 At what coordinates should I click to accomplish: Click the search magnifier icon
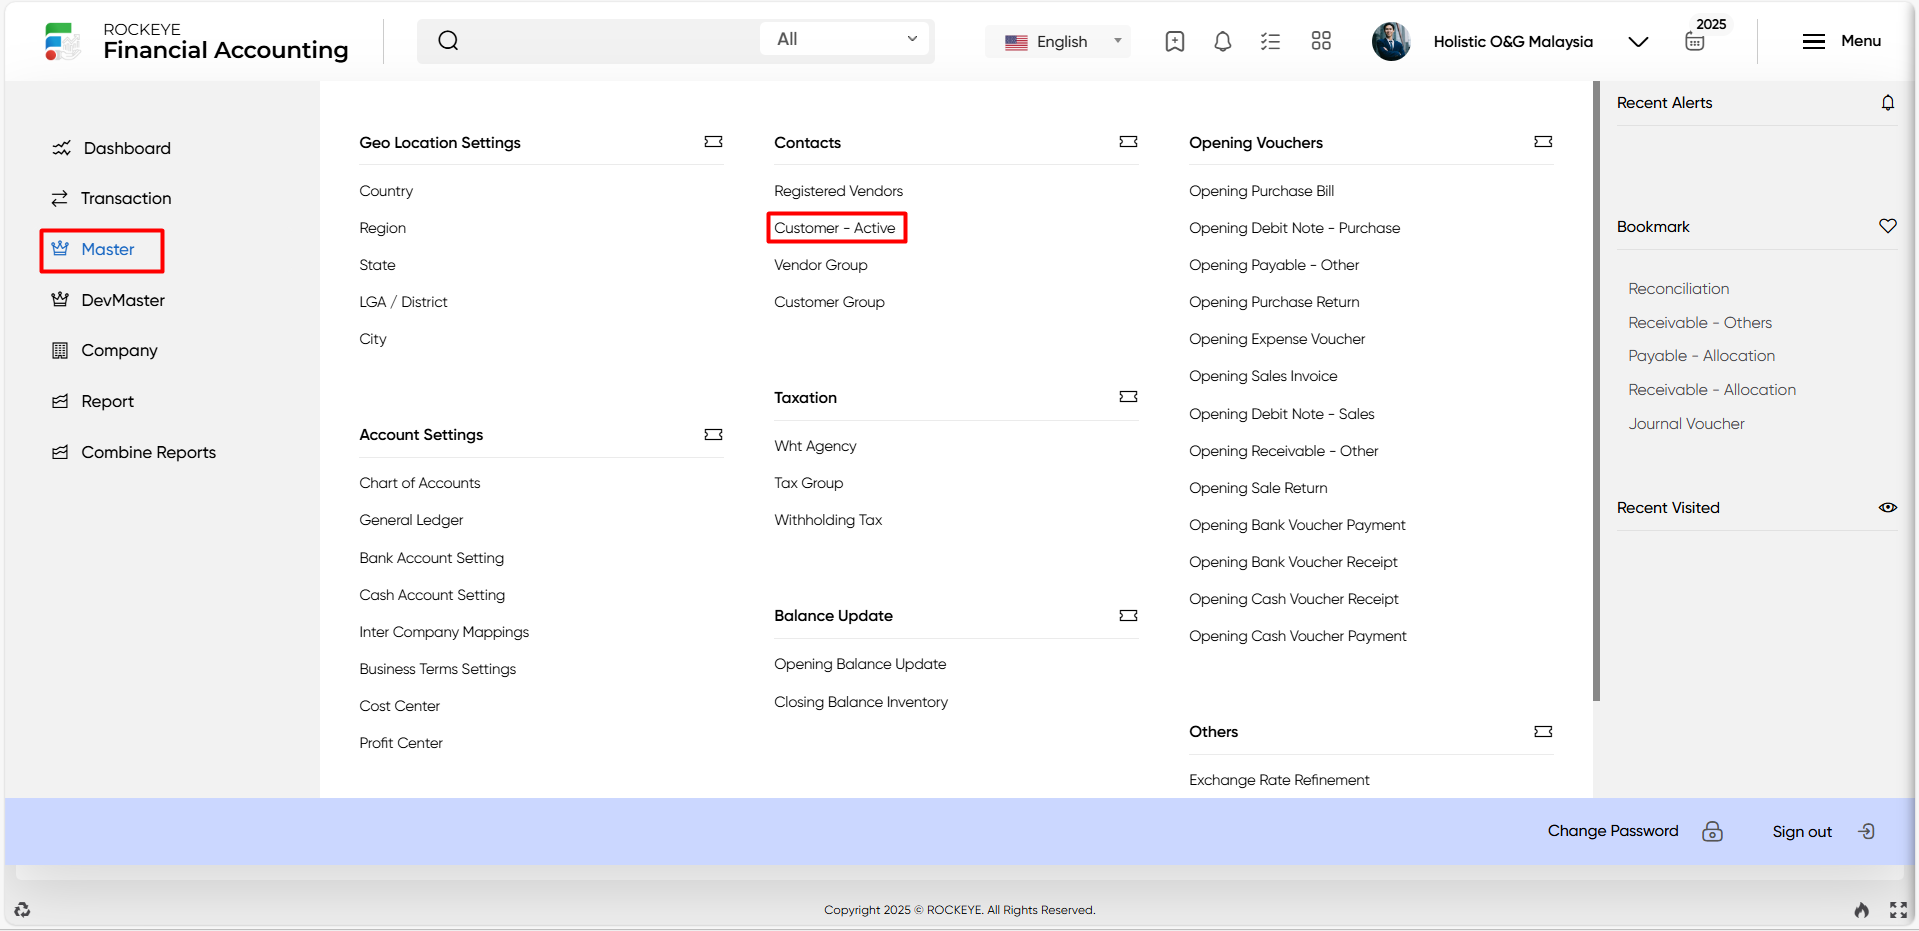[448, 41]
